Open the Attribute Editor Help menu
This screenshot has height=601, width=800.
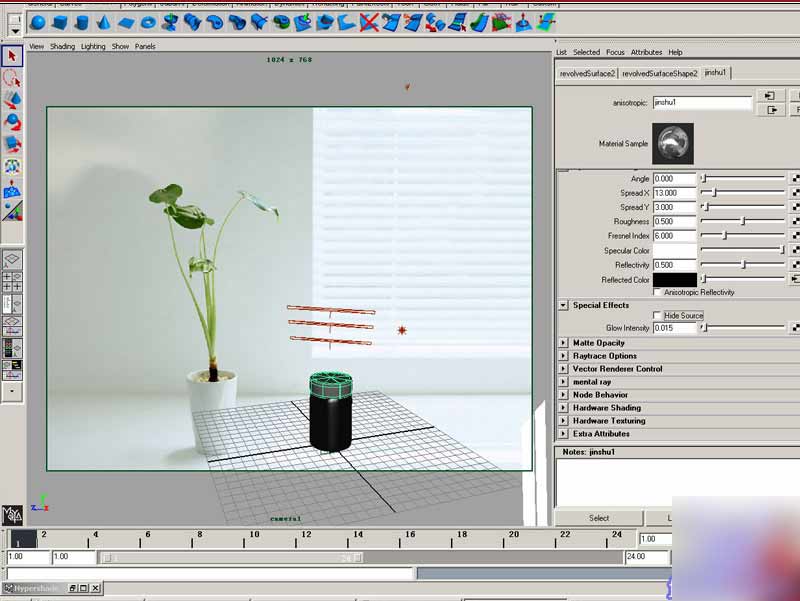(675, 52)
